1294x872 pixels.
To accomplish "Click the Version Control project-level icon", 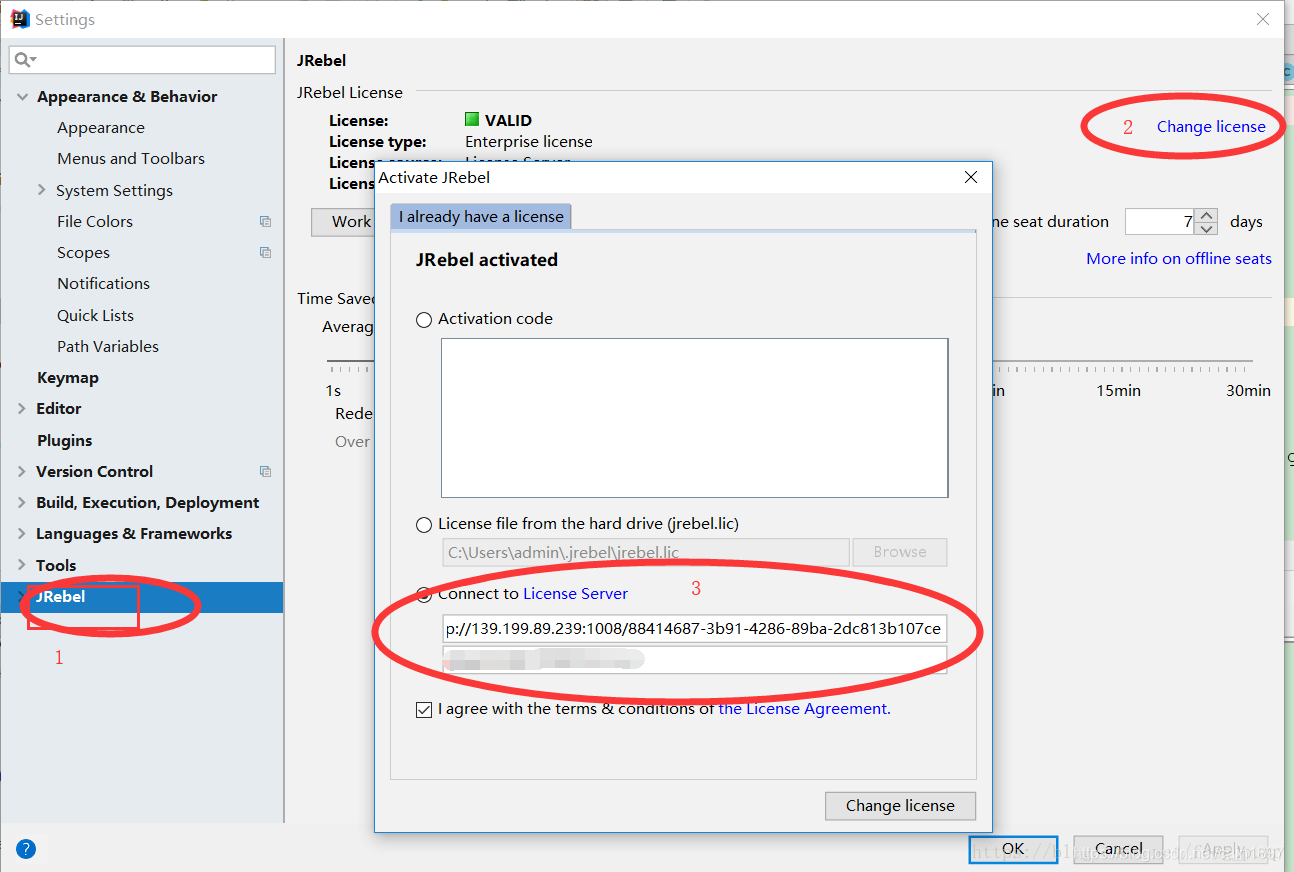I will (x=265, y=471).
